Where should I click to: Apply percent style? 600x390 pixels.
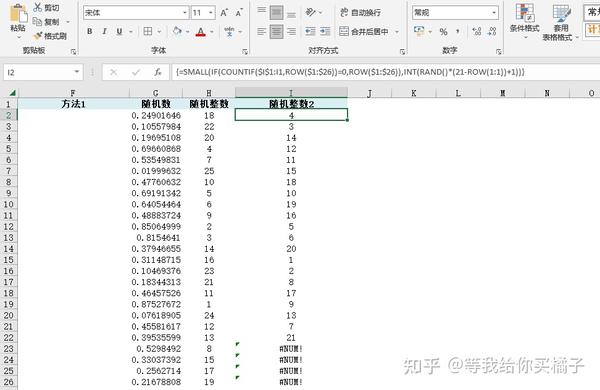click(443, 32)
